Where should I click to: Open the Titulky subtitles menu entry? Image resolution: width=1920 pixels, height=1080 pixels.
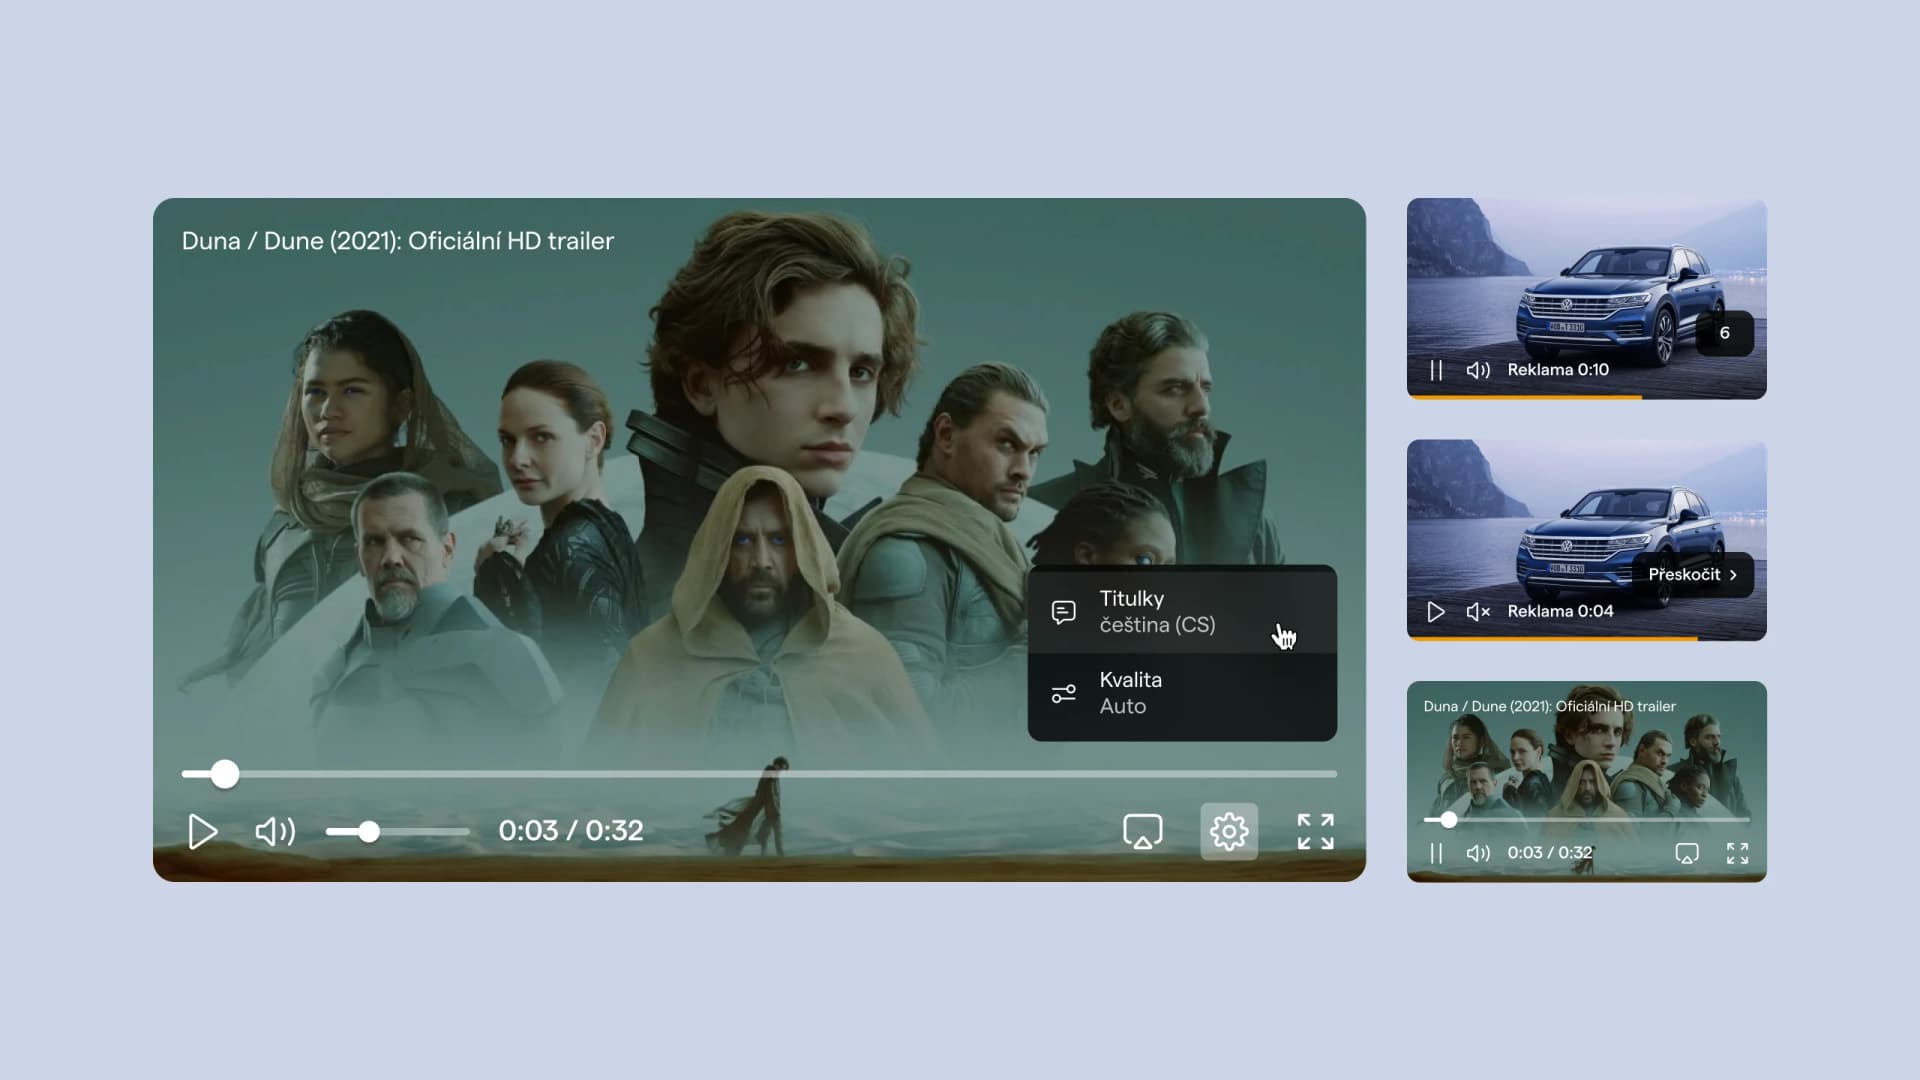(x=1182, y=611)
